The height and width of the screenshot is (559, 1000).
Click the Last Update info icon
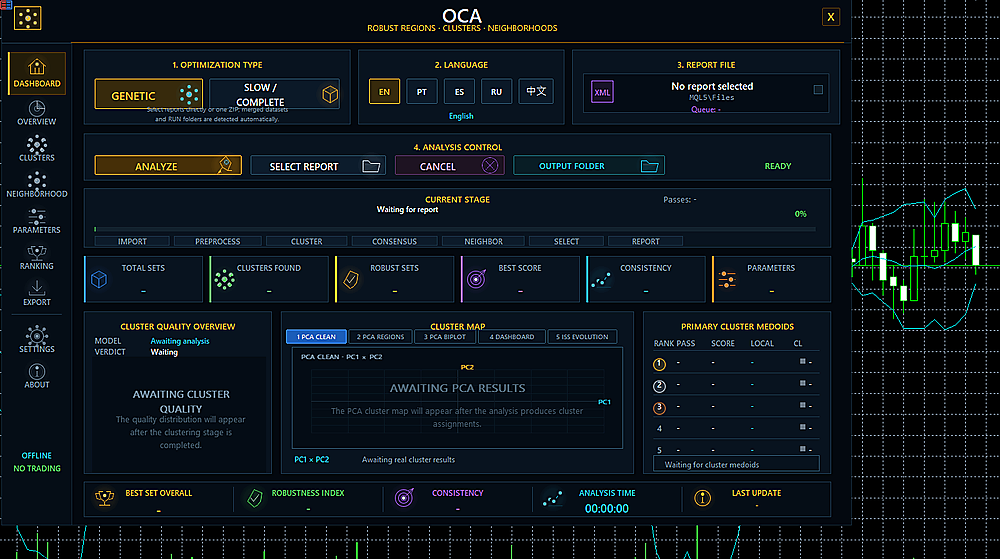[702, 498]
